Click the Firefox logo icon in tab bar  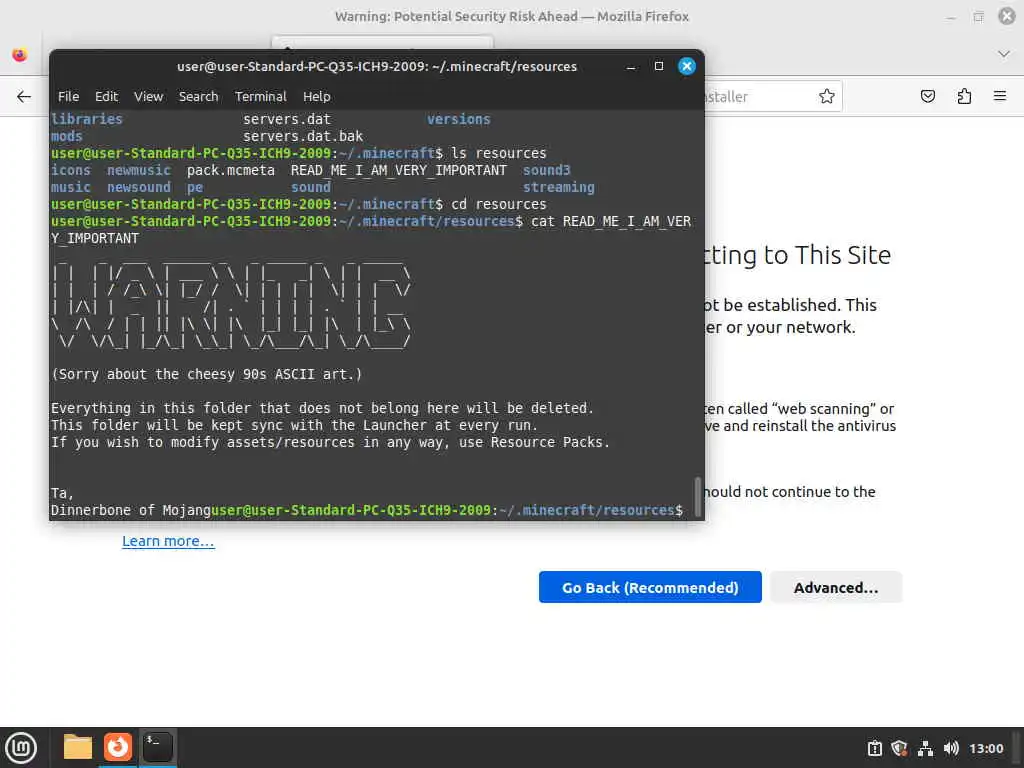click(20, 55)
